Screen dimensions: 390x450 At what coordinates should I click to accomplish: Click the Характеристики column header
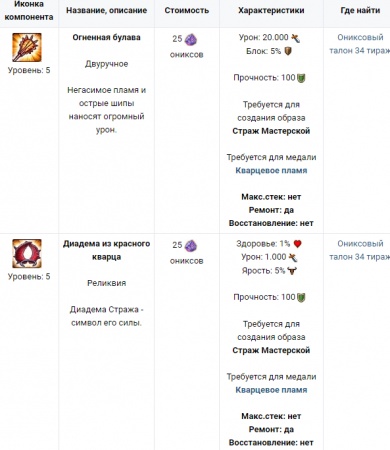tap(271, 10)
